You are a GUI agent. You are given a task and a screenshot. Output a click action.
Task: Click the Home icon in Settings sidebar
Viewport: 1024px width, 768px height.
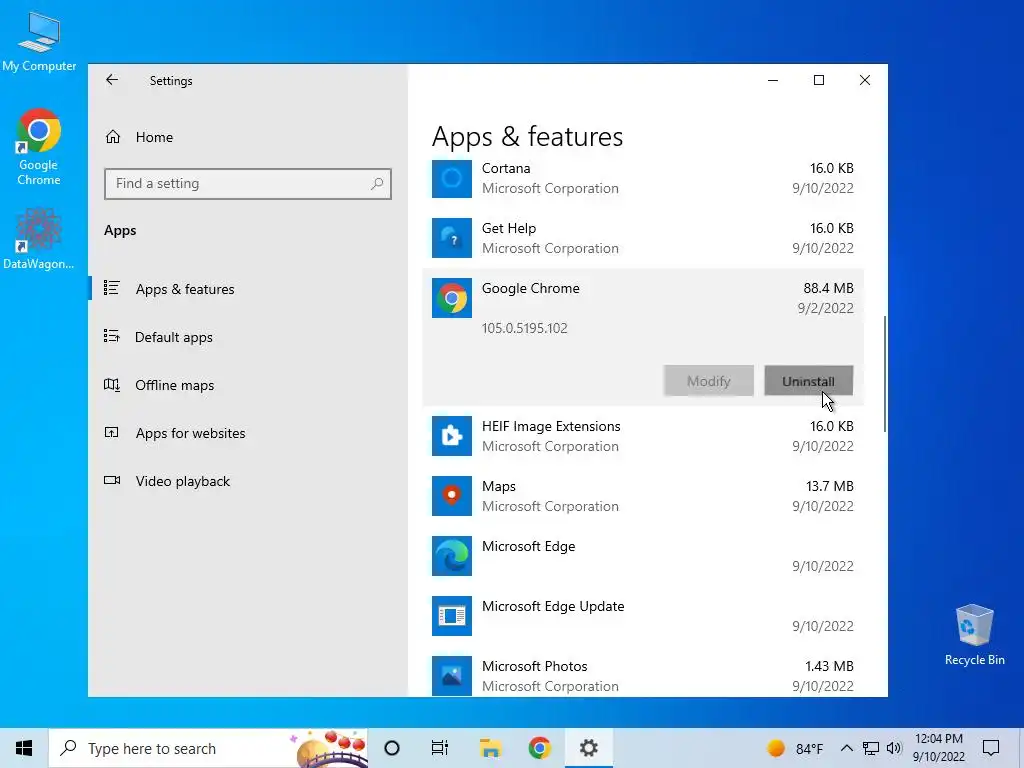[113, 136]
